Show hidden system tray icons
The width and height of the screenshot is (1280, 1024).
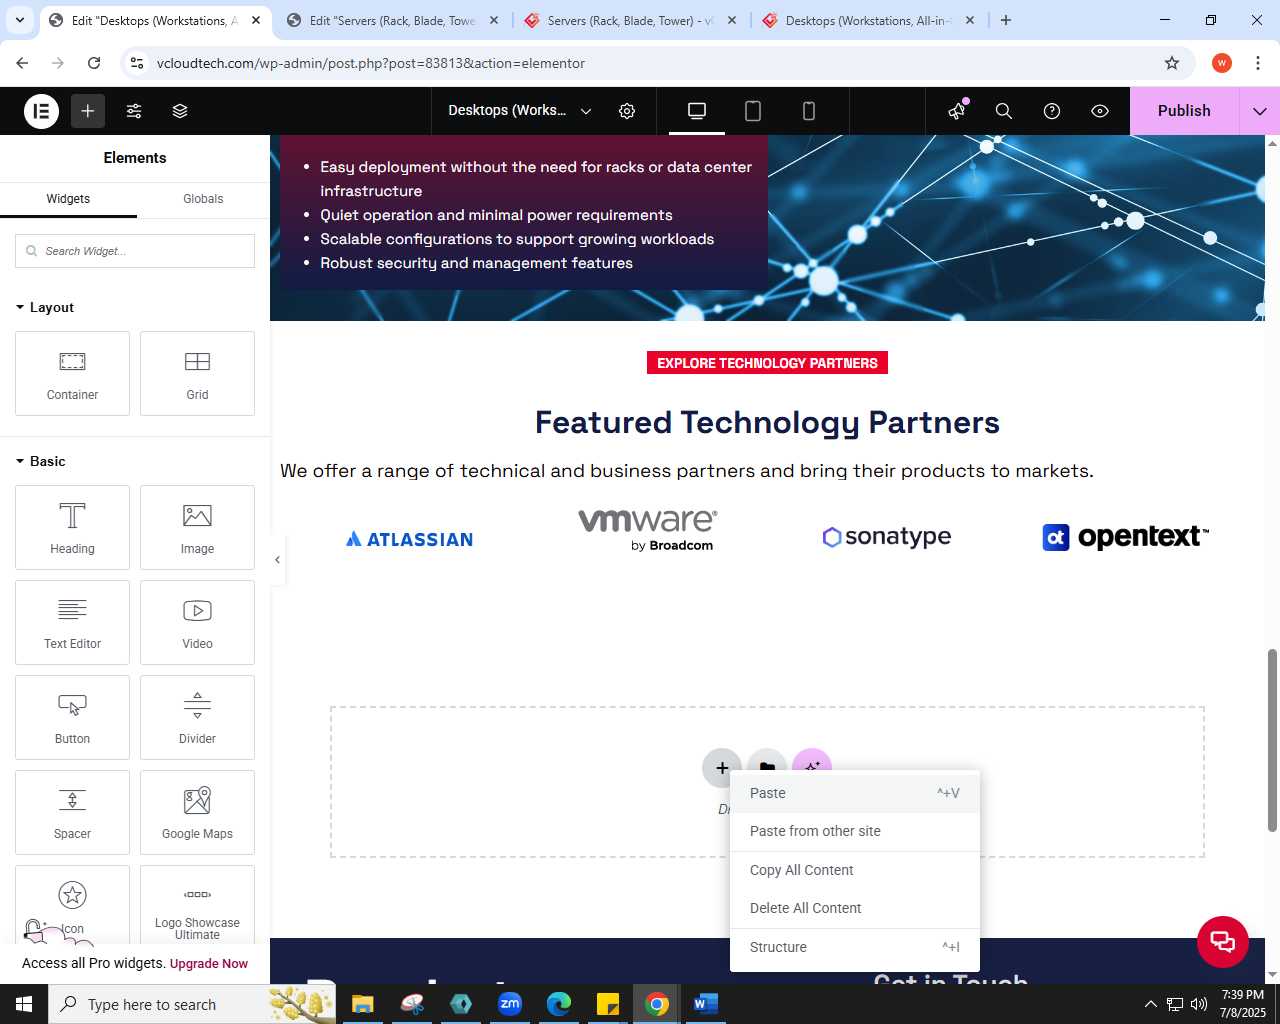click(x=1150, y=1004)
